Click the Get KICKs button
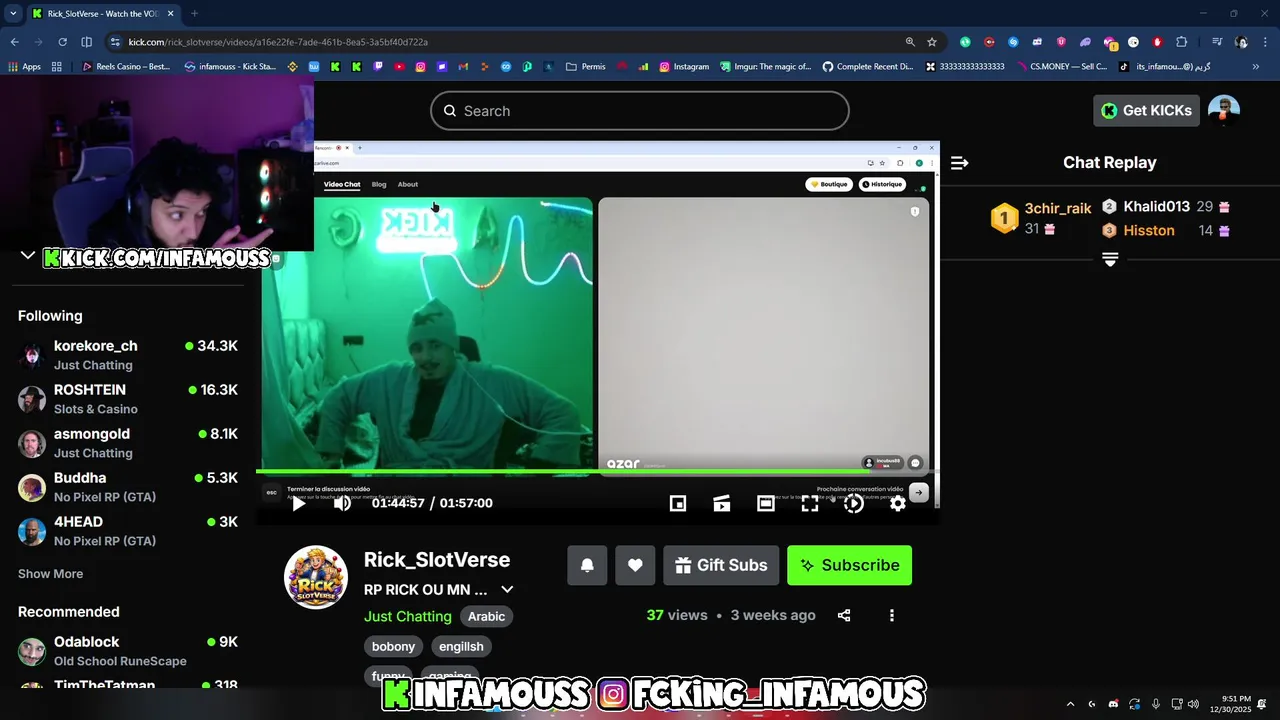1280x720 pixels. coord(1146,110)
